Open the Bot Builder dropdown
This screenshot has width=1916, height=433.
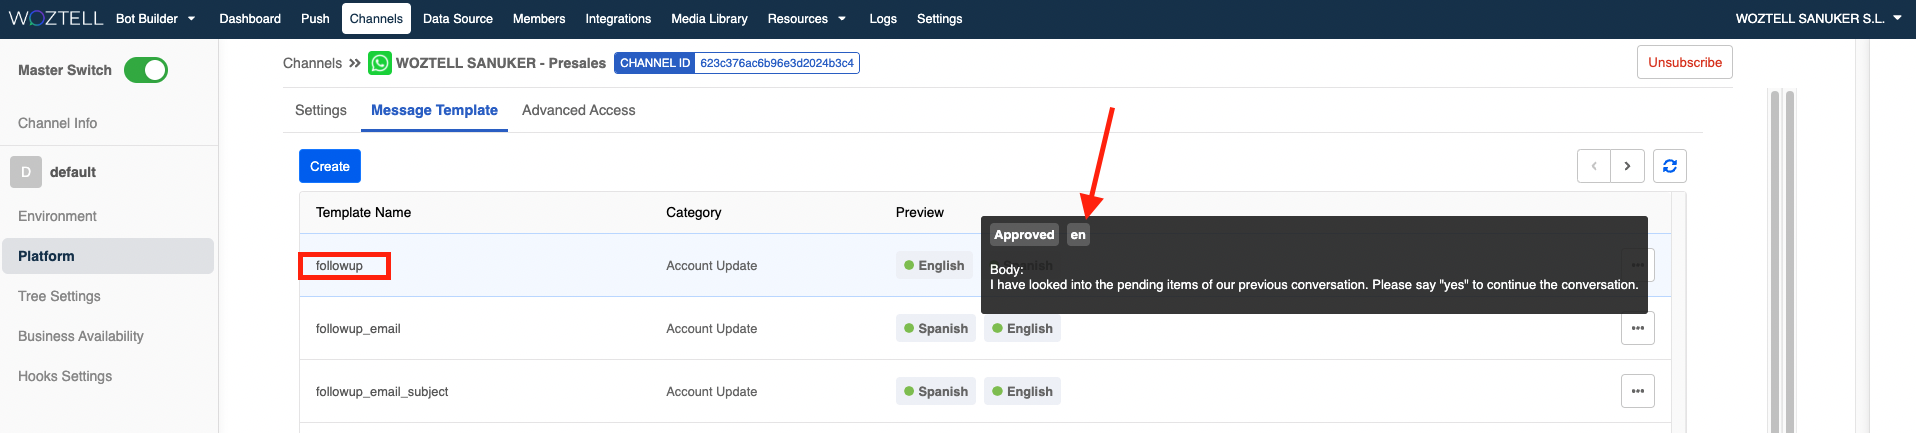click(x=155, y=18)
